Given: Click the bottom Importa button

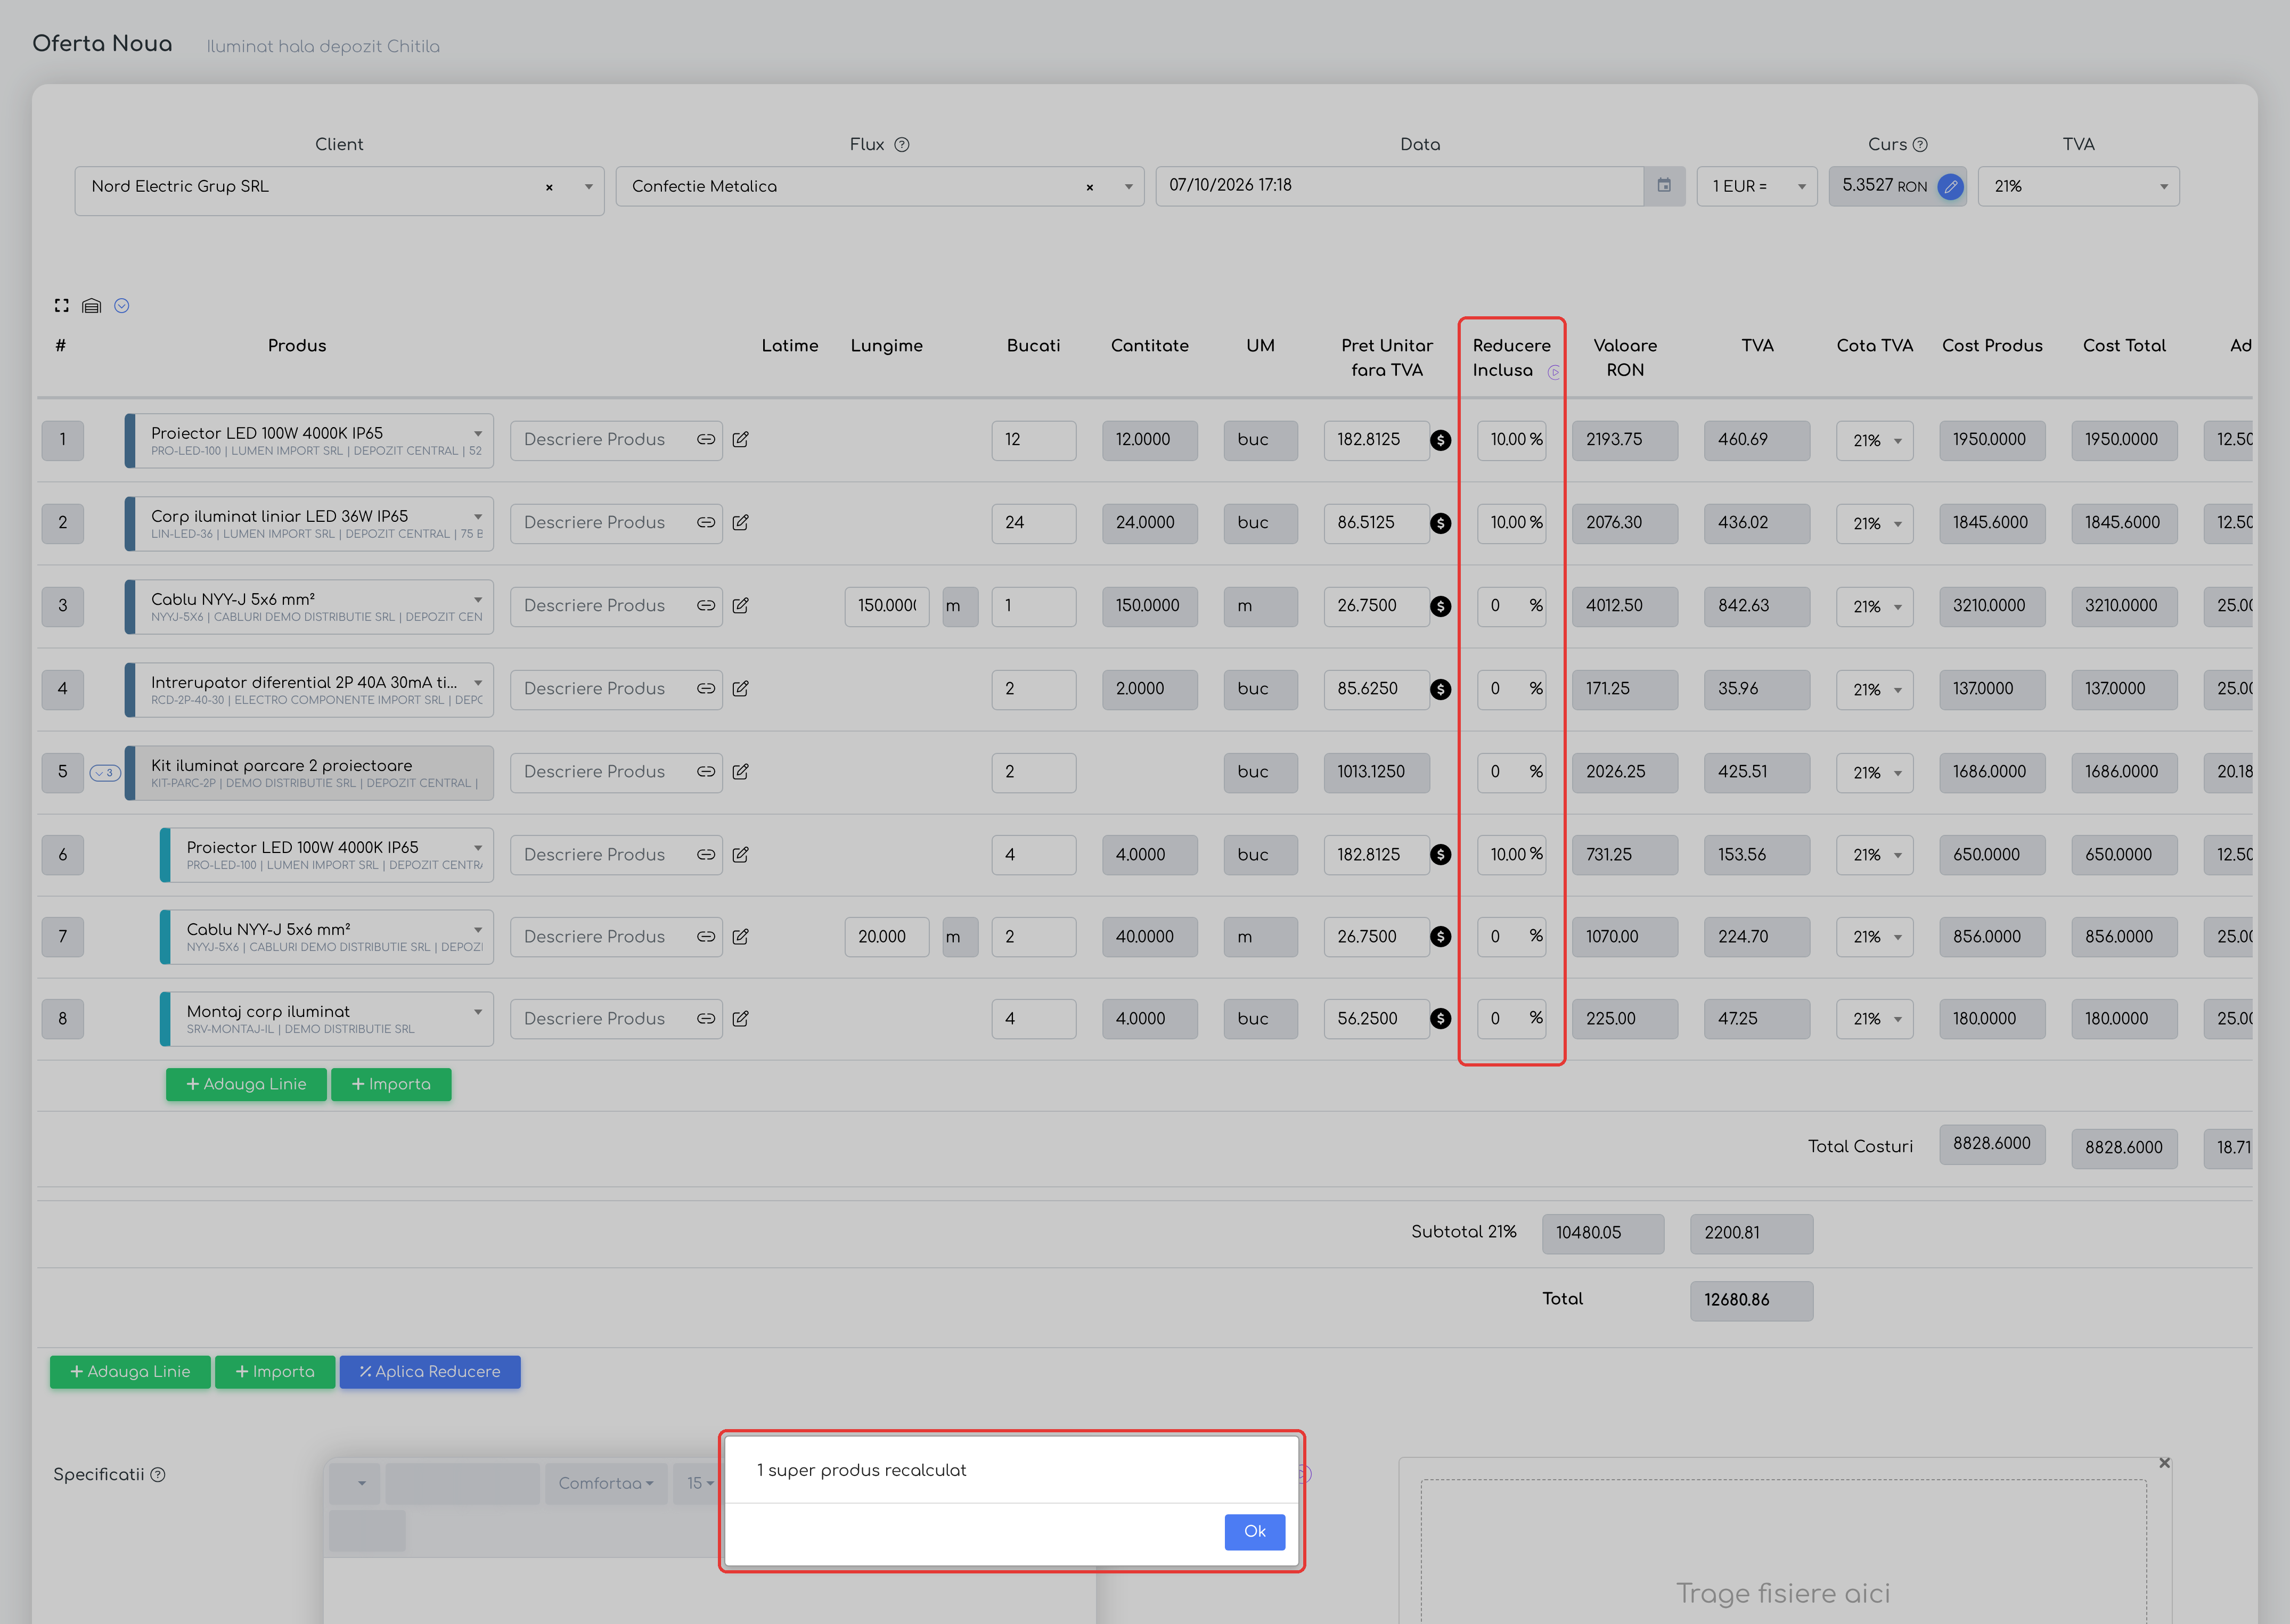Looking at the screenshot, I should click(x=275, y=1372).
